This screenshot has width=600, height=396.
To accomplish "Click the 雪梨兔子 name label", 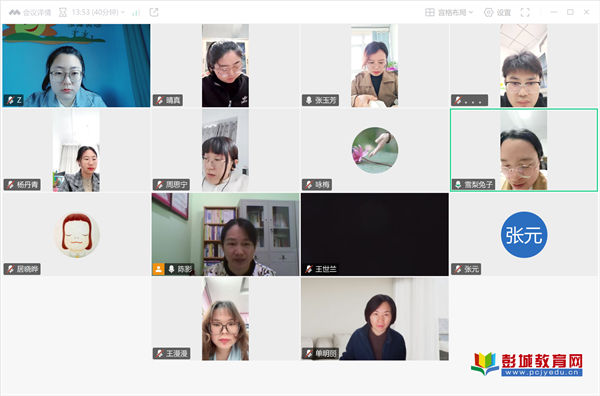I will tap(478, 185).
